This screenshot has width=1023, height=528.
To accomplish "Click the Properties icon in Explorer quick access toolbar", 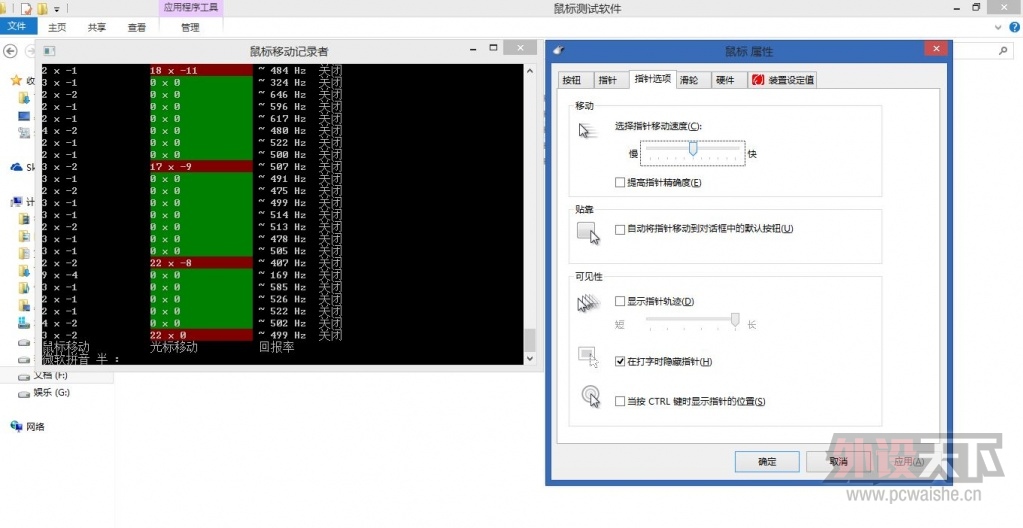I will click(27, 8).
